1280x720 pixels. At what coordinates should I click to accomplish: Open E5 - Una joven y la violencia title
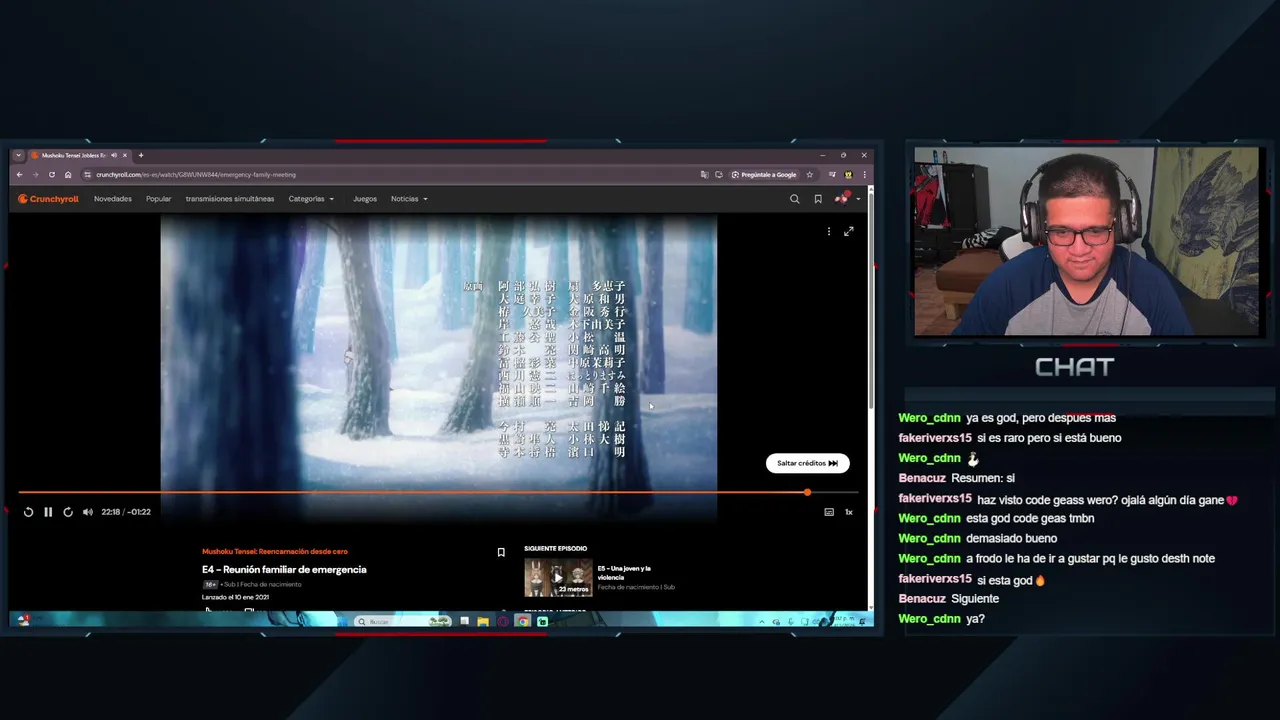624,573
